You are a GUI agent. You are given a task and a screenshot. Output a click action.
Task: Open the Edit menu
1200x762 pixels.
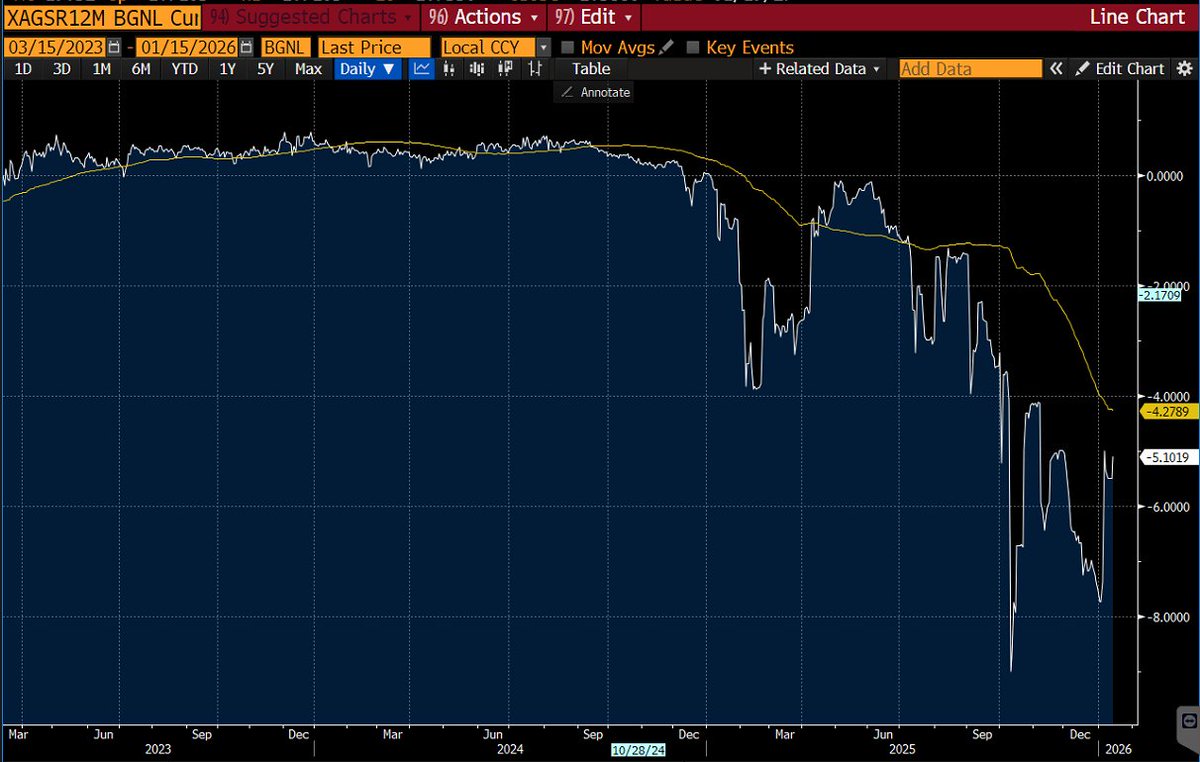click(x=592, y=17)
